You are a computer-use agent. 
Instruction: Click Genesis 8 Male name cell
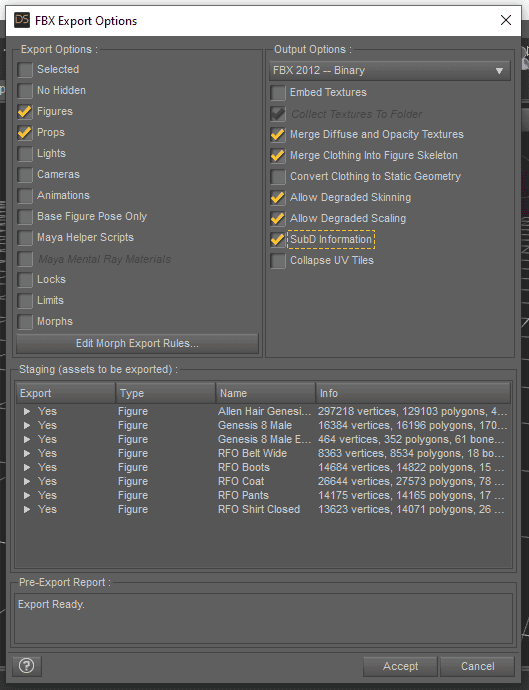tap(255, 426)
